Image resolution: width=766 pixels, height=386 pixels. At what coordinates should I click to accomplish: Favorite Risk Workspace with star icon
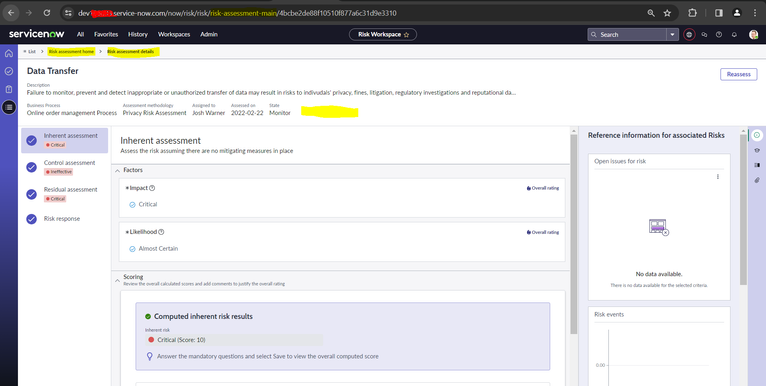pyautogui.click(x=406, y=35)
